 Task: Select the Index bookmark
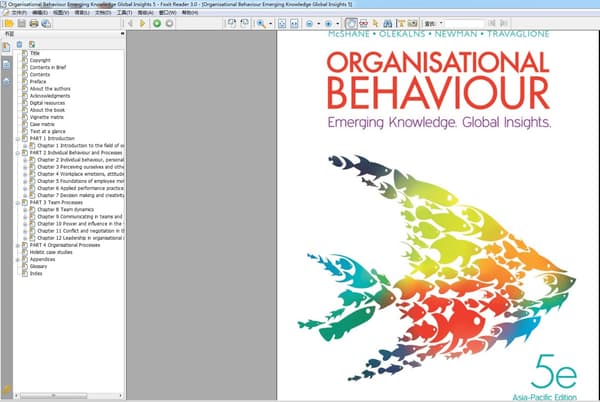(36, 273)
